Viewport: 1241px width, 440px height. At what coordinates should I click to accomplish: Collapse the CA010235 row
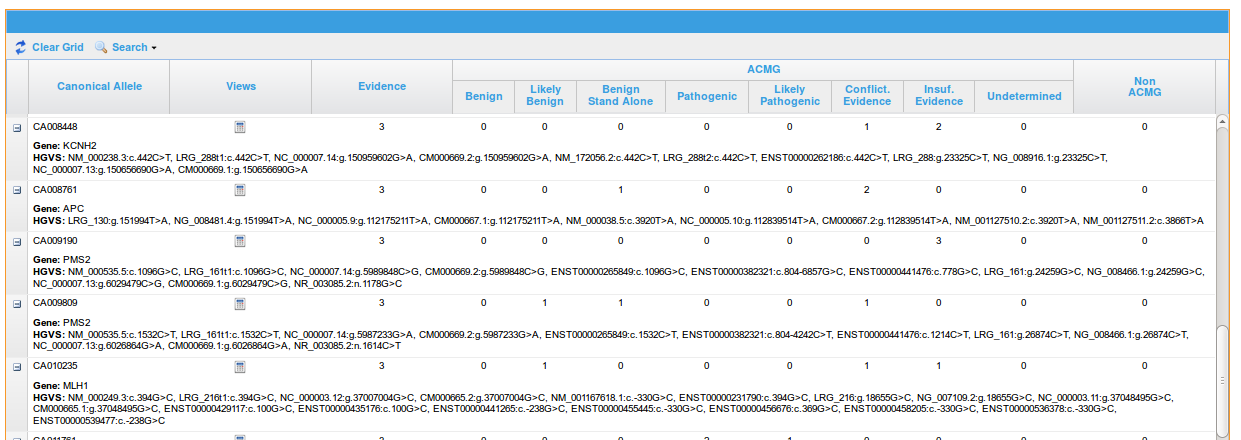pos(17,367)
